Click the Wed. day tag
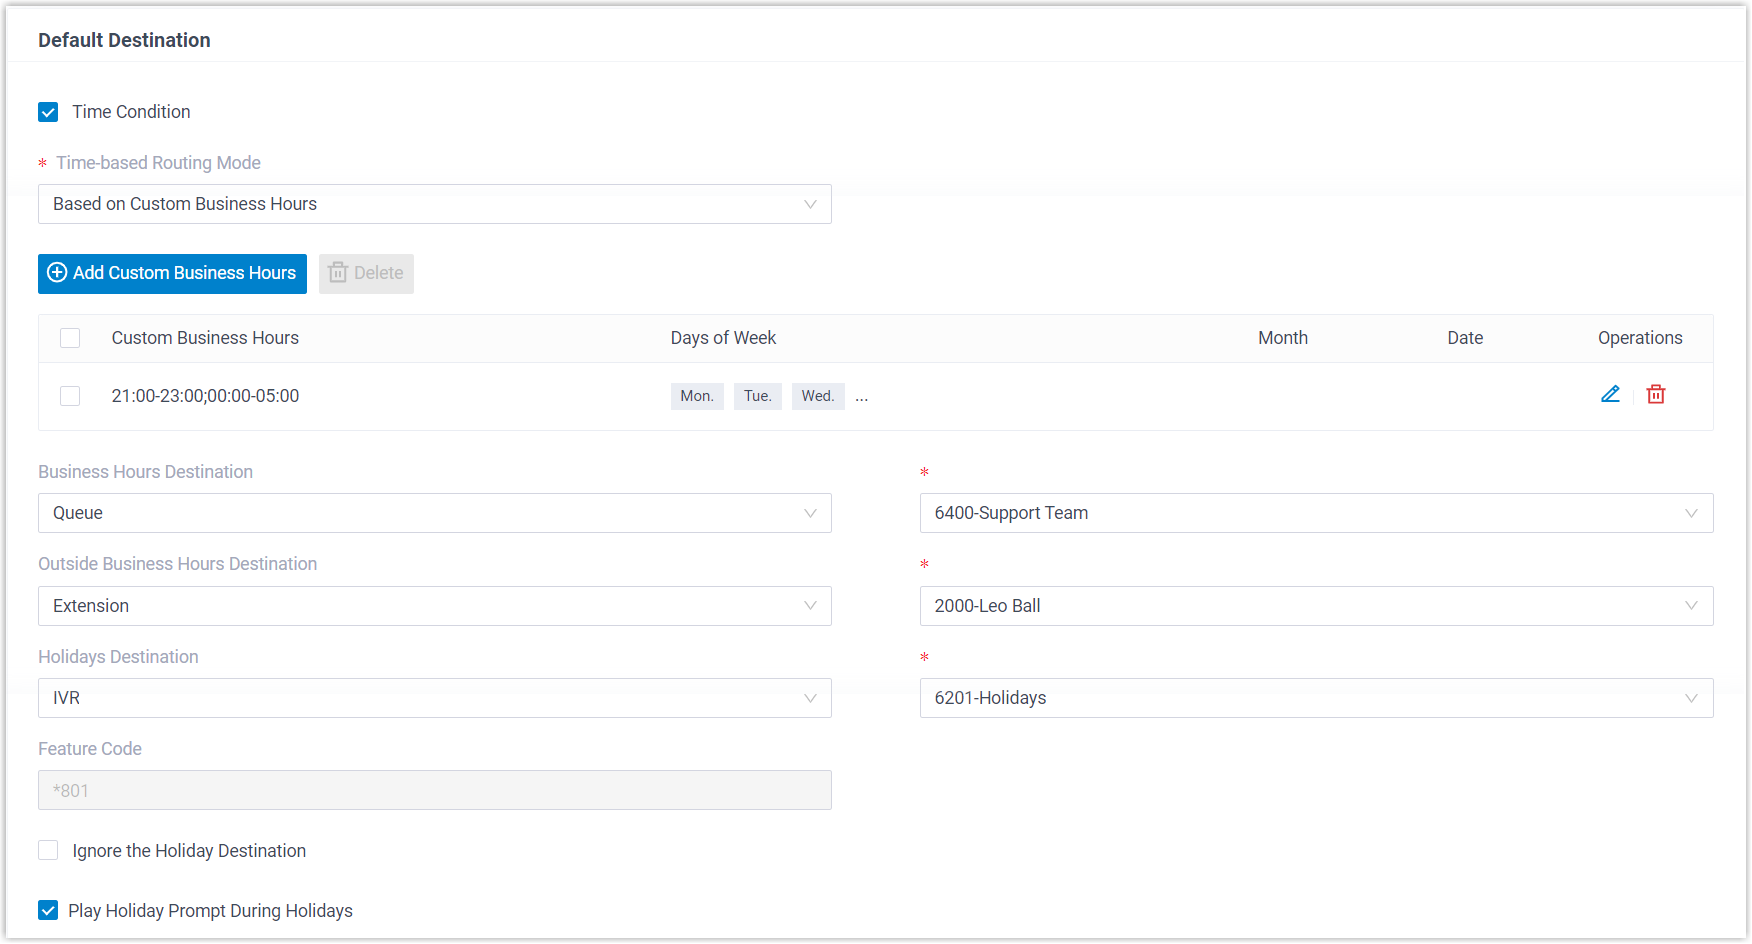Screen dimensions: 1752x944 817,396
